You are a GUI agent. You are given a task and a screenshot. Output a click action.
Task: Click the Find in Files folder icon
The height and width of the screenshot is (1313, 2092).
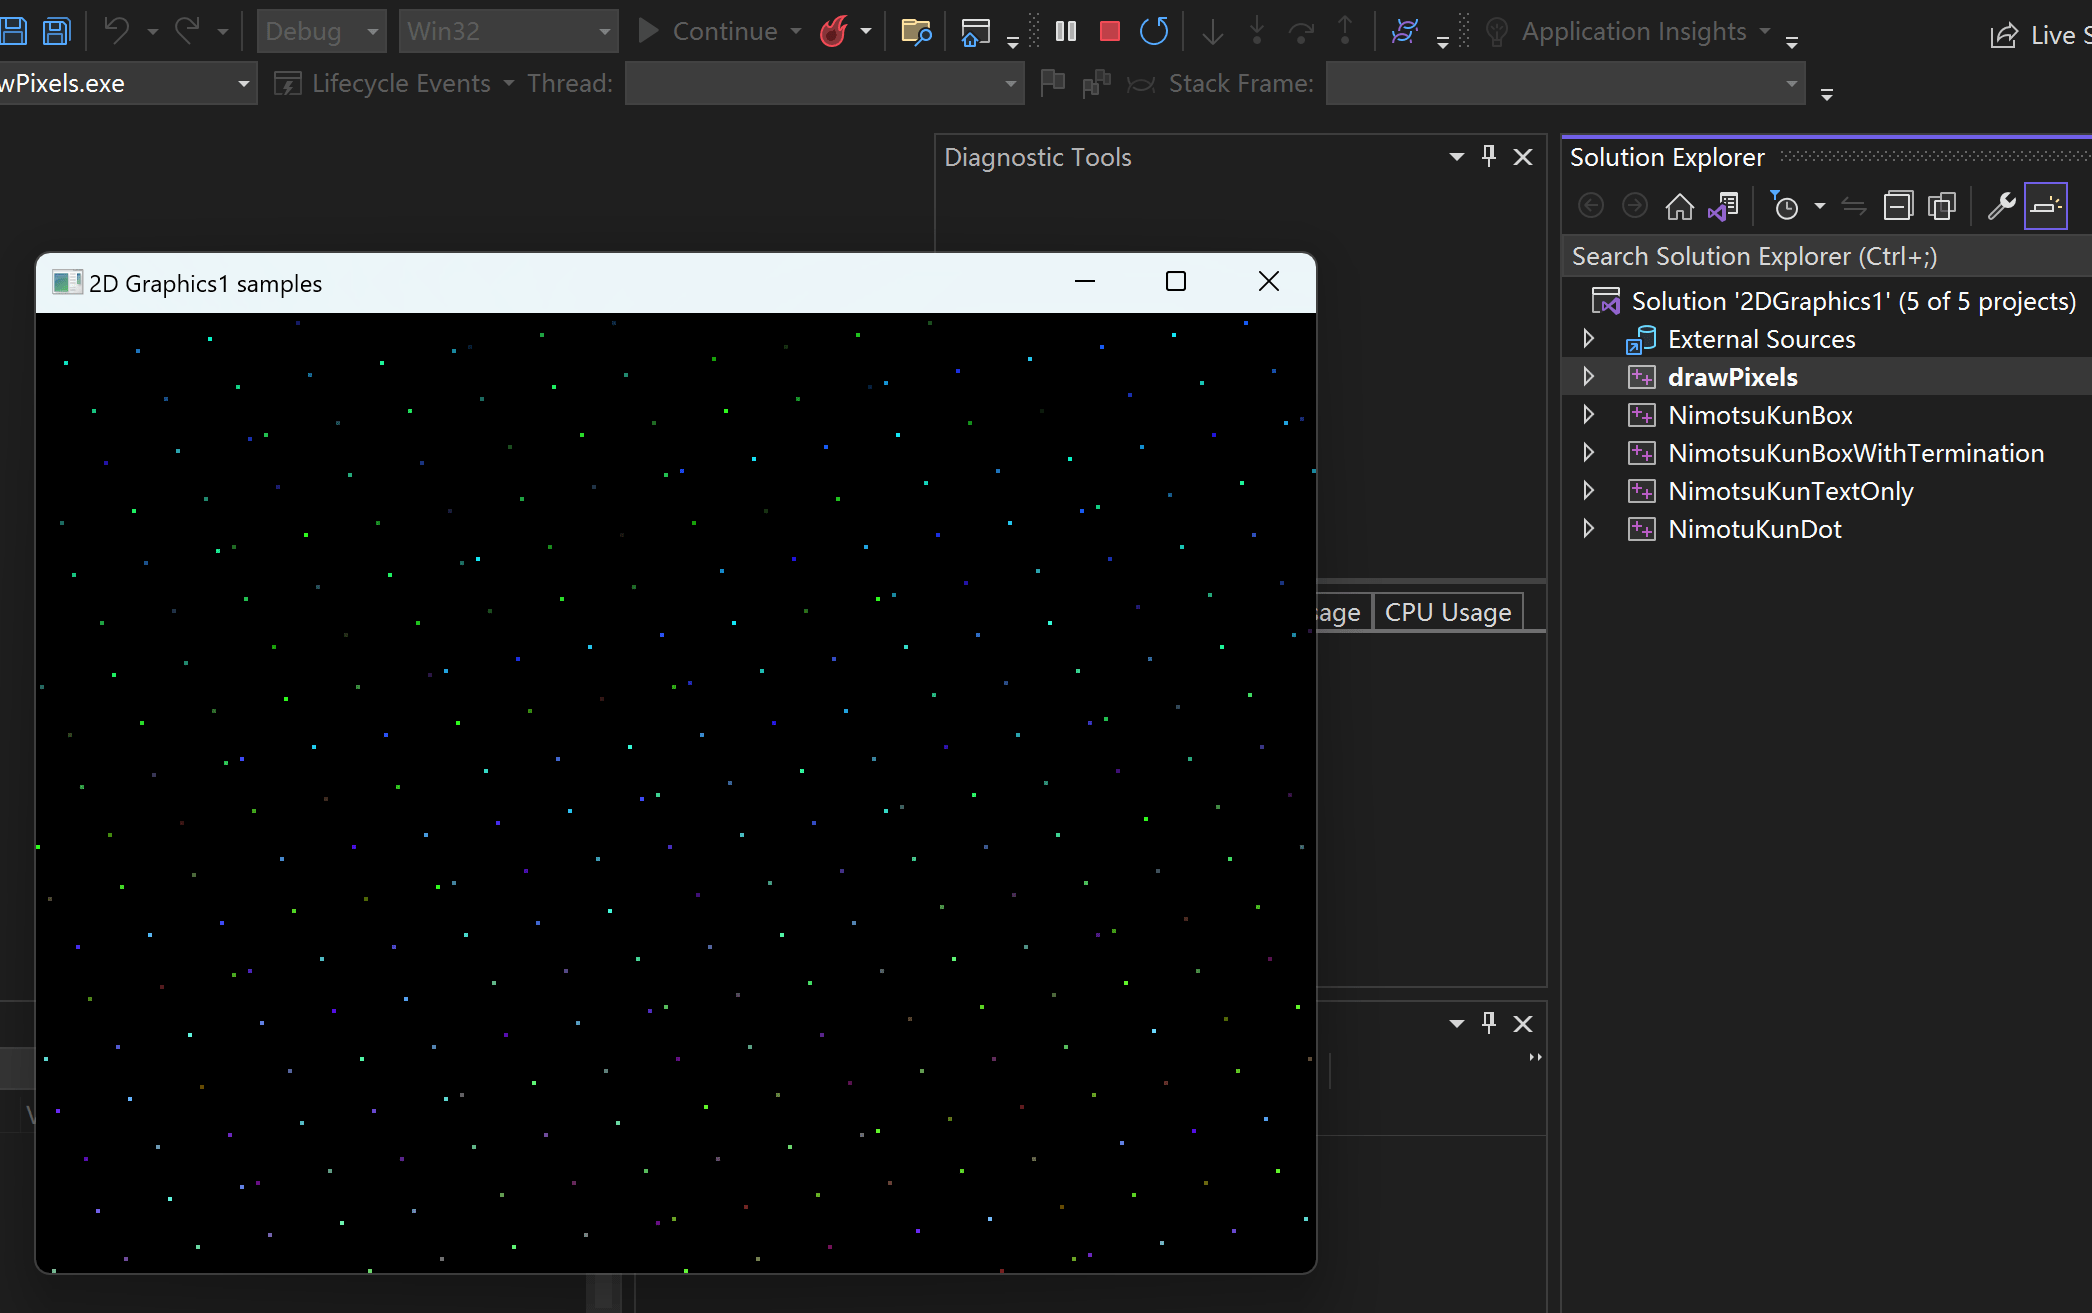pyautogui.click(x=916, y=31)
